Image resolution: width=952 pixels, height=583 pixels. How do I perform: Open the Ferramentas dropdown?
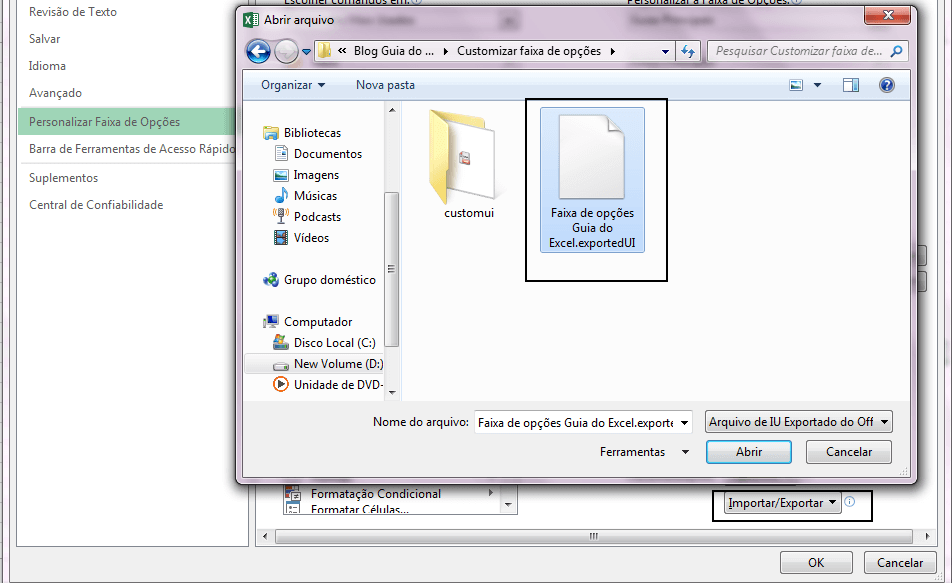[x=646, y=451]
